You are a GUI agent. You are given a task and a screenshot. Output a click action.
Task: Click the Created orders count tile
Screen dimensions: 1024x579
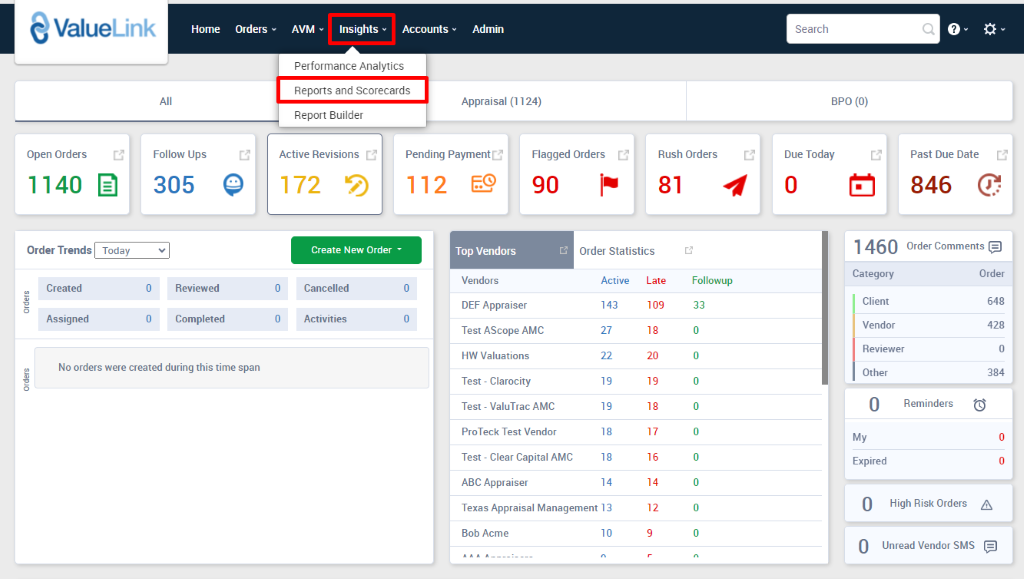click(99, 289)
